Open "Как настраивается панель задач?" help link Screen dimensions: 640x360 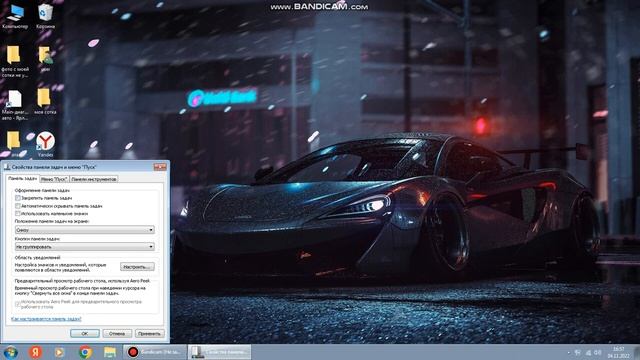tap(47, 319)
